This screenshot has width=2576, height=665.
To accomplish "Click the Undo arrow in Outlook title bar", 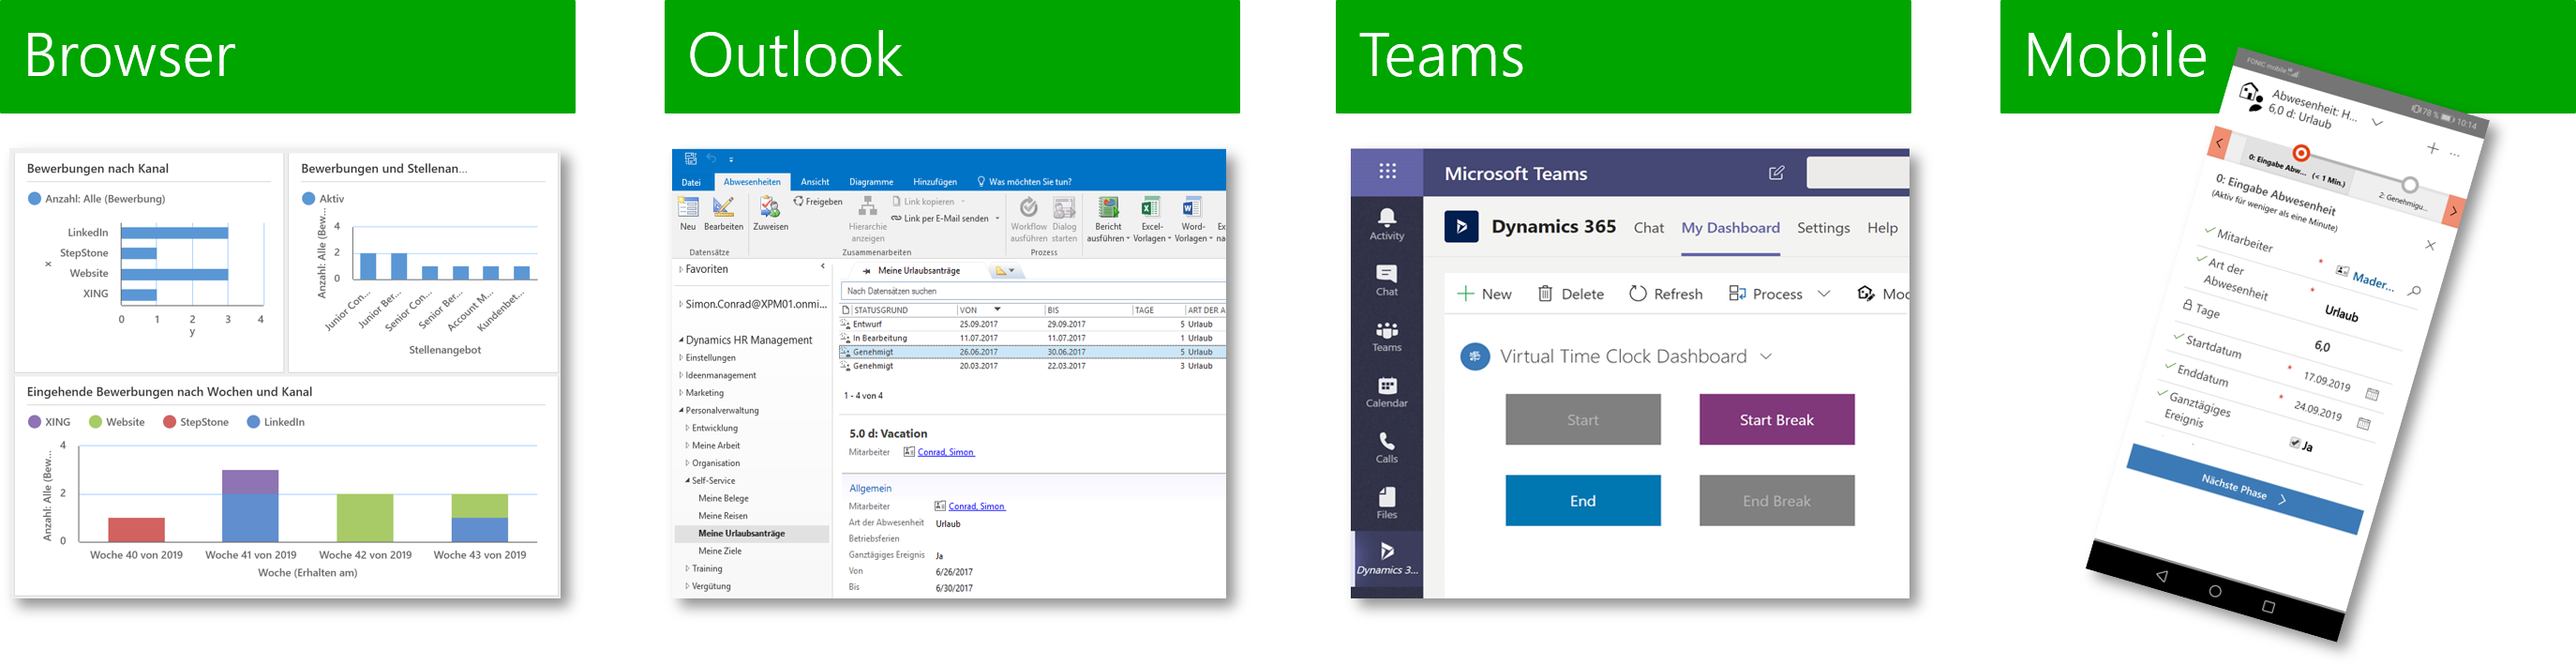I will 711,159.
